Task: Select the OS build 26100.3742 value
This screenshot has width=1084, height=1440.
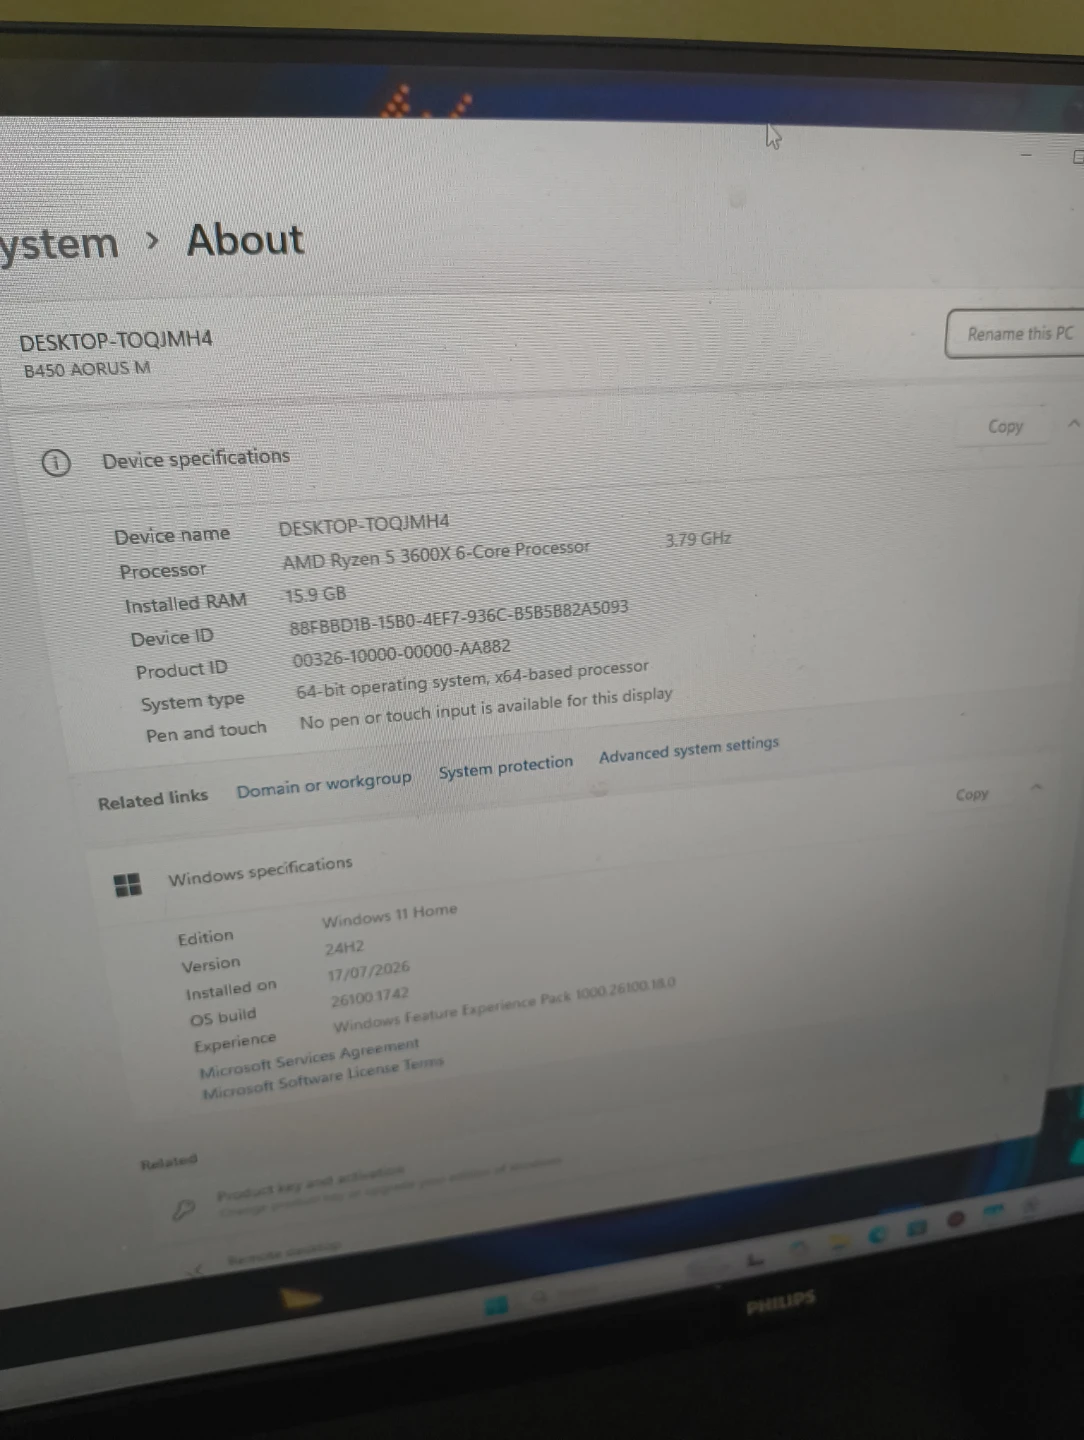Action: [369, 997]
